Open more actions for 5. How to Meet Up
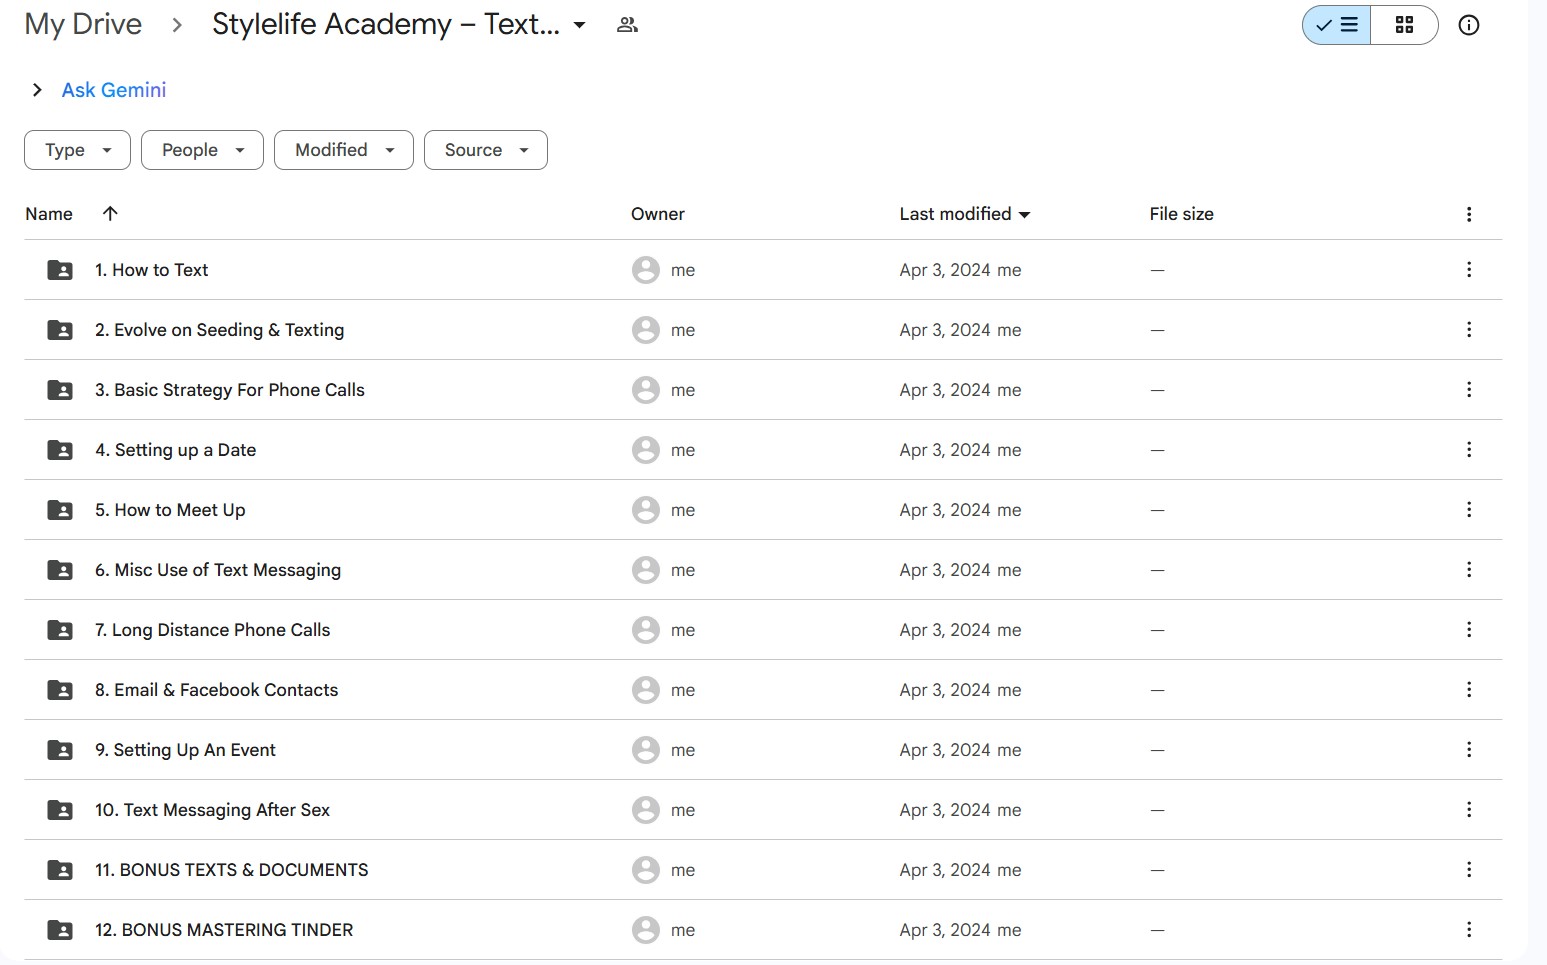Screen dimensions: 1547x965 tap(1468, 510)
